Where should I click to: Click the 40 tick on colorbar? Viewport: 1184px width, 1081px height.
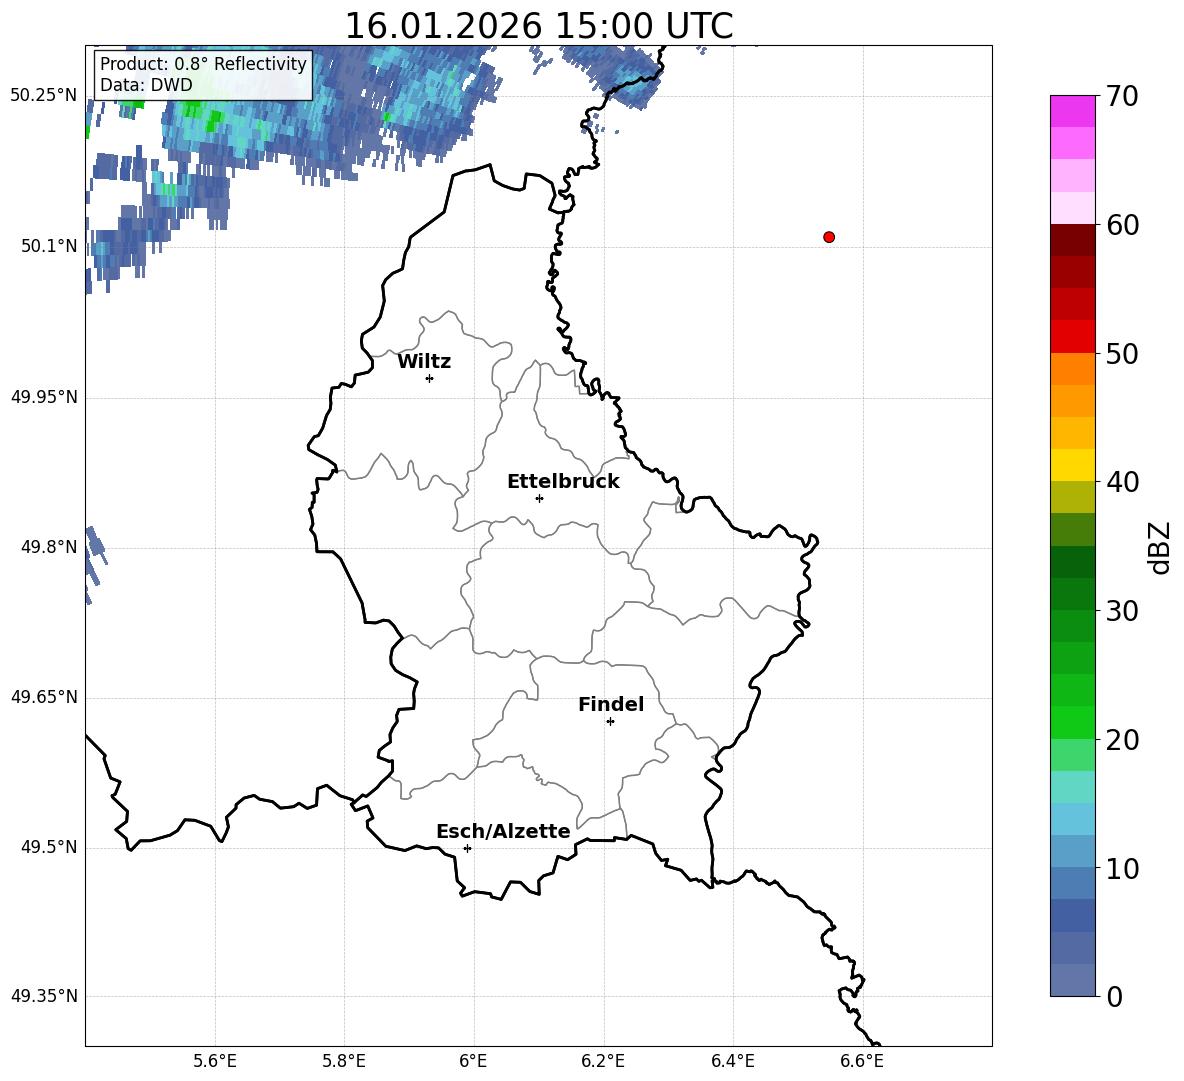[1122, 482]
